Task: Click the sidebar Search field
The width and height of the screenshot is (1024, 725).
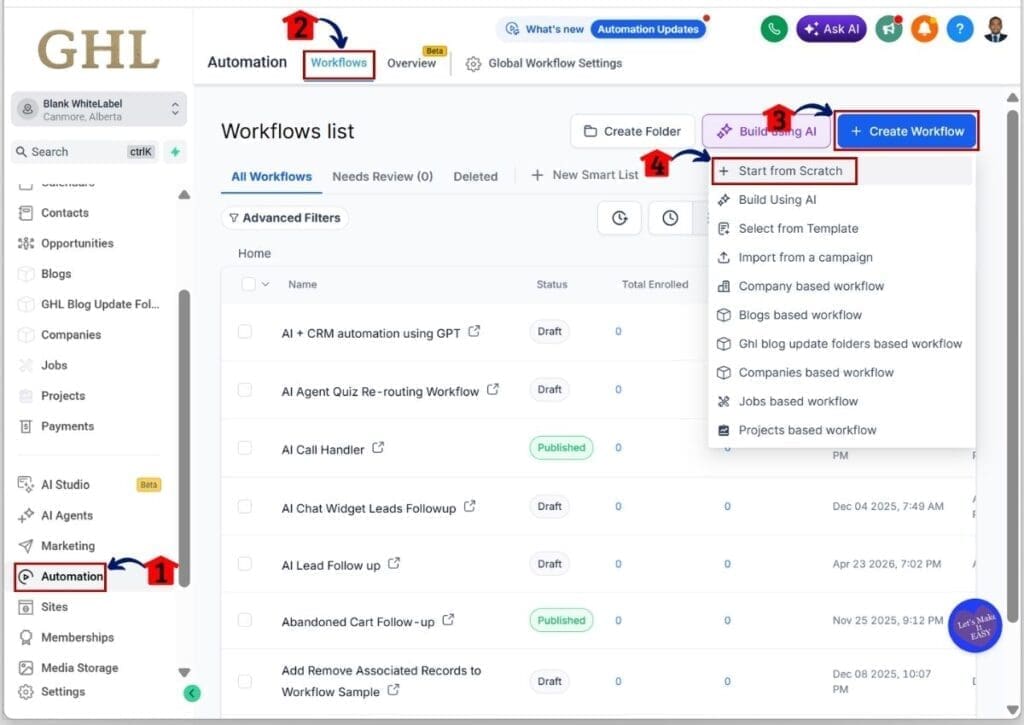Action: coord(85,152)
